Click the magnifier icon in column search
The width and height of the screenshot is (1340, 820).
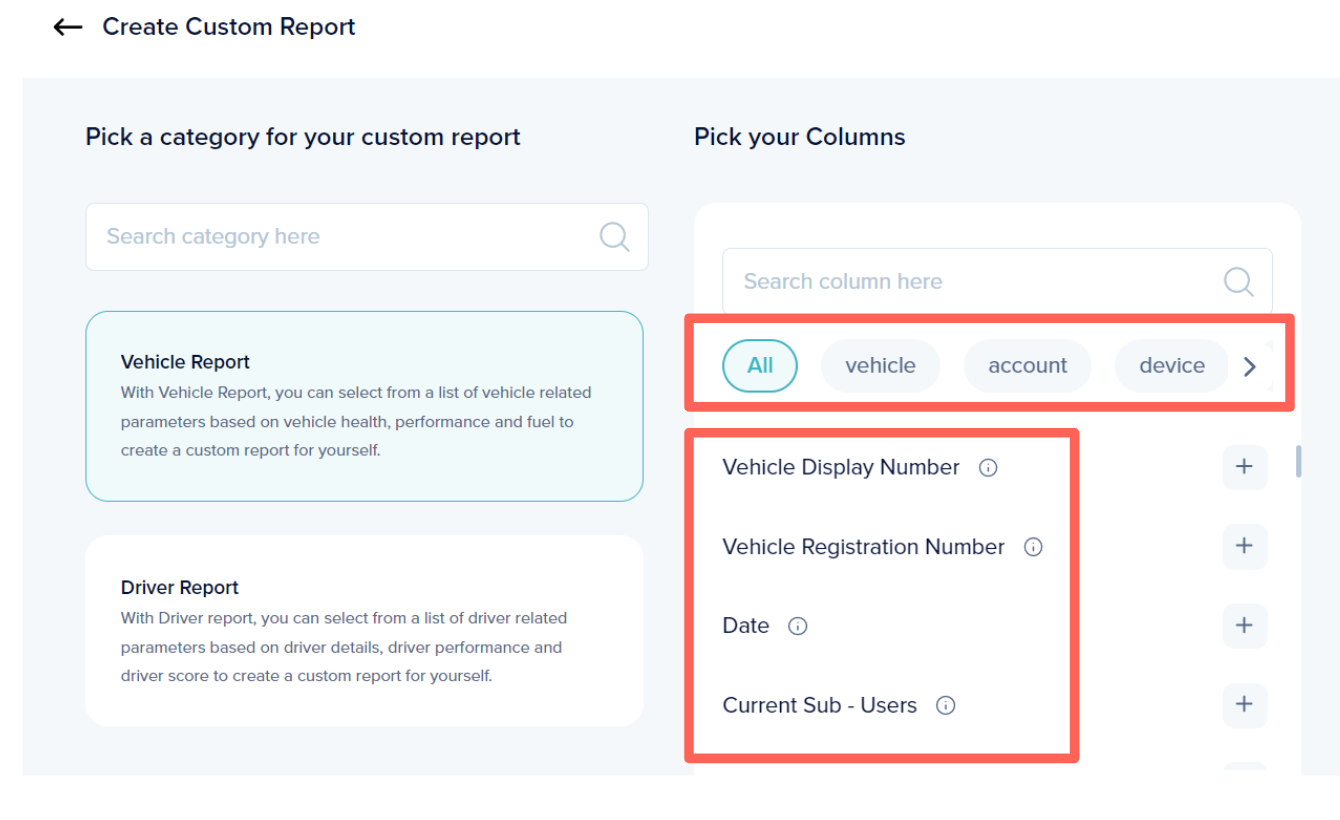tap(1238, 282)
